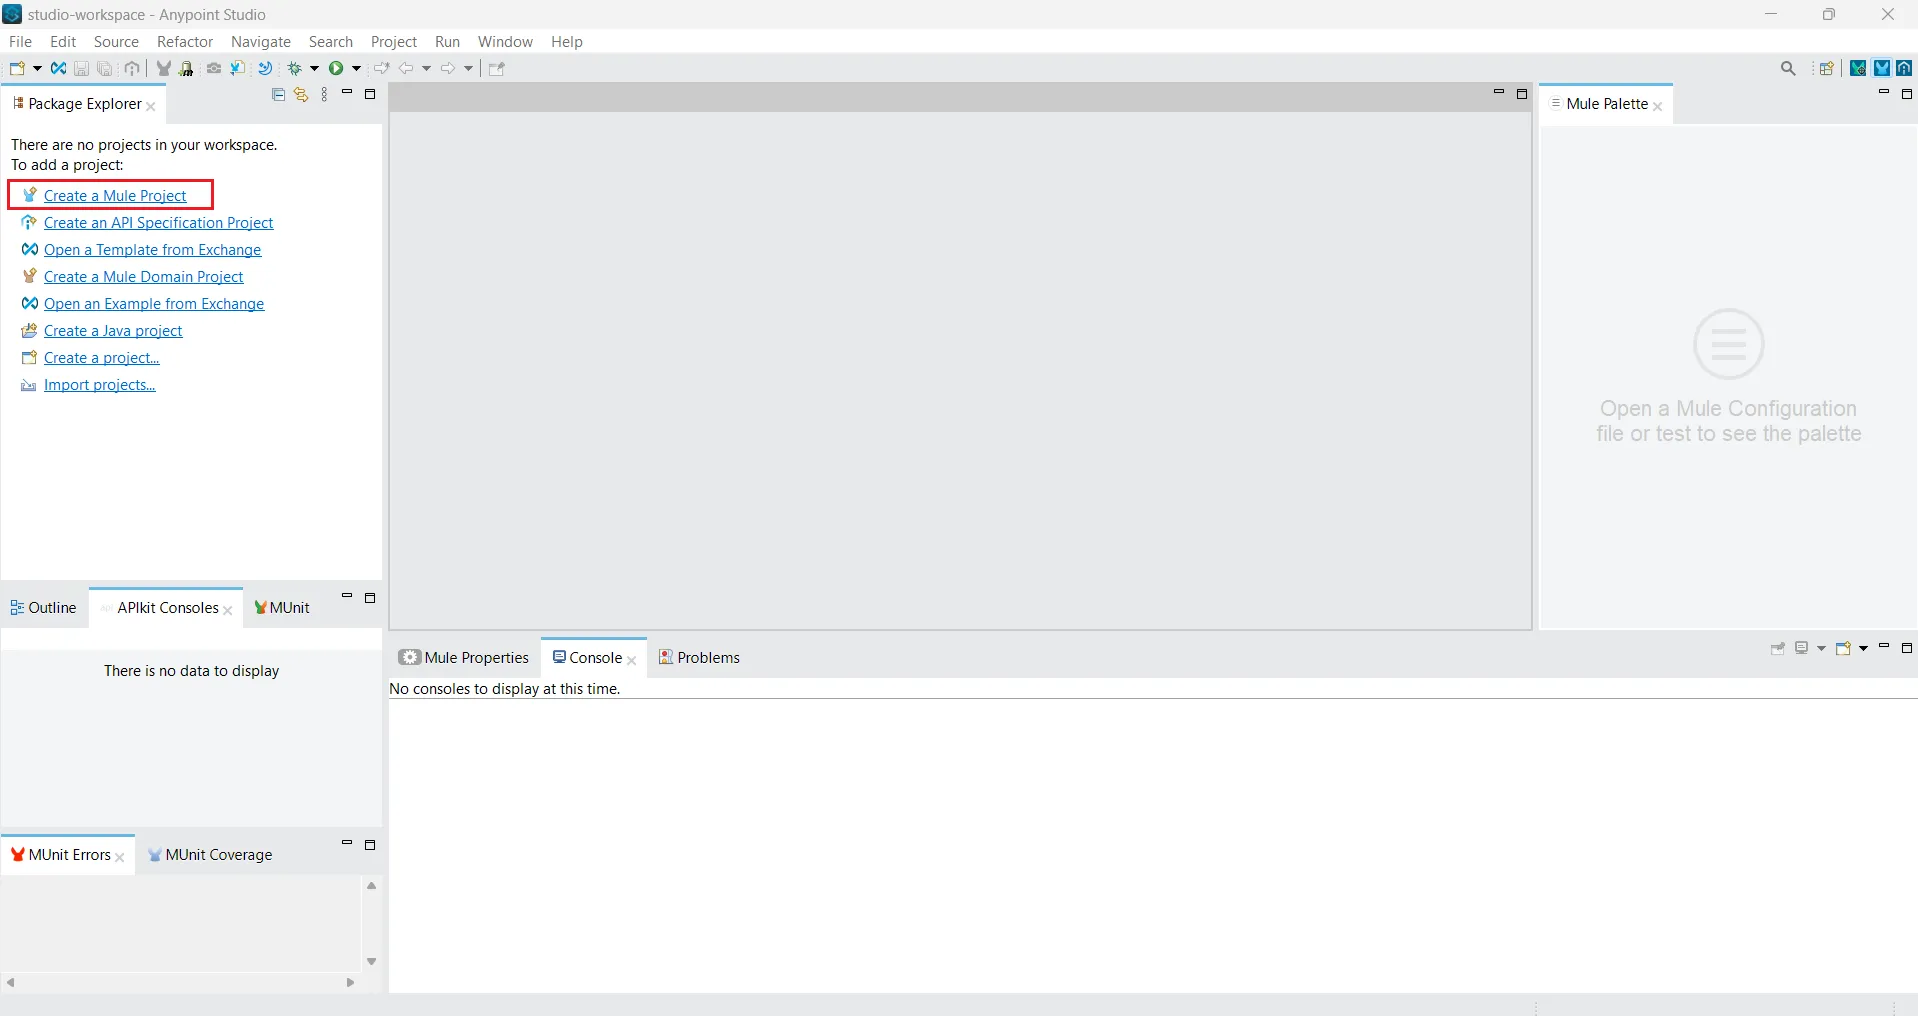Toggle the Link with Editor icon in Package Explorer
The height and width of the screenshot is (1016, 1918).
click(301, 94)
